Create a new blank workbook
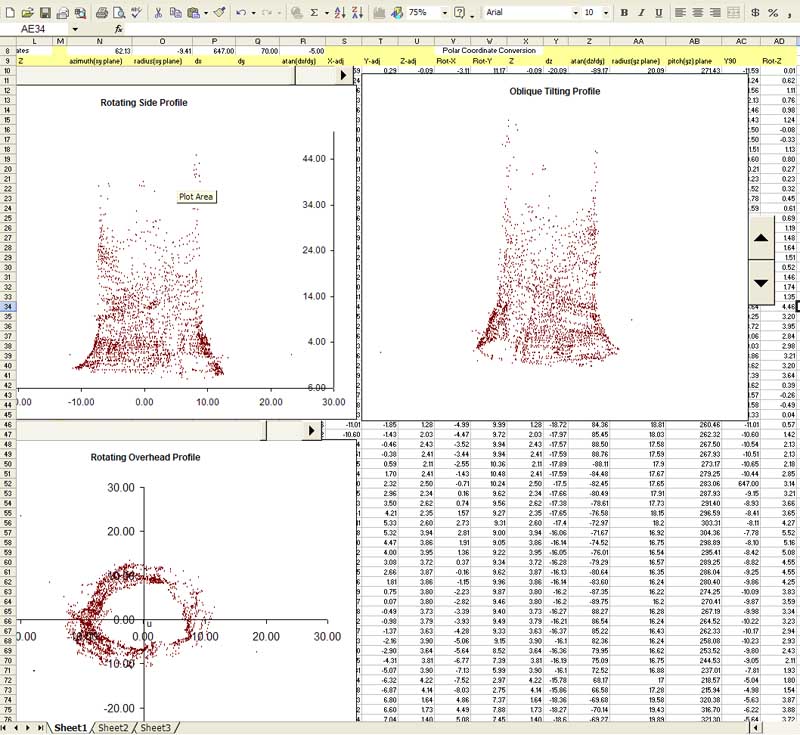Viewport: 800px width, 735px height. [x=9, y=13]
